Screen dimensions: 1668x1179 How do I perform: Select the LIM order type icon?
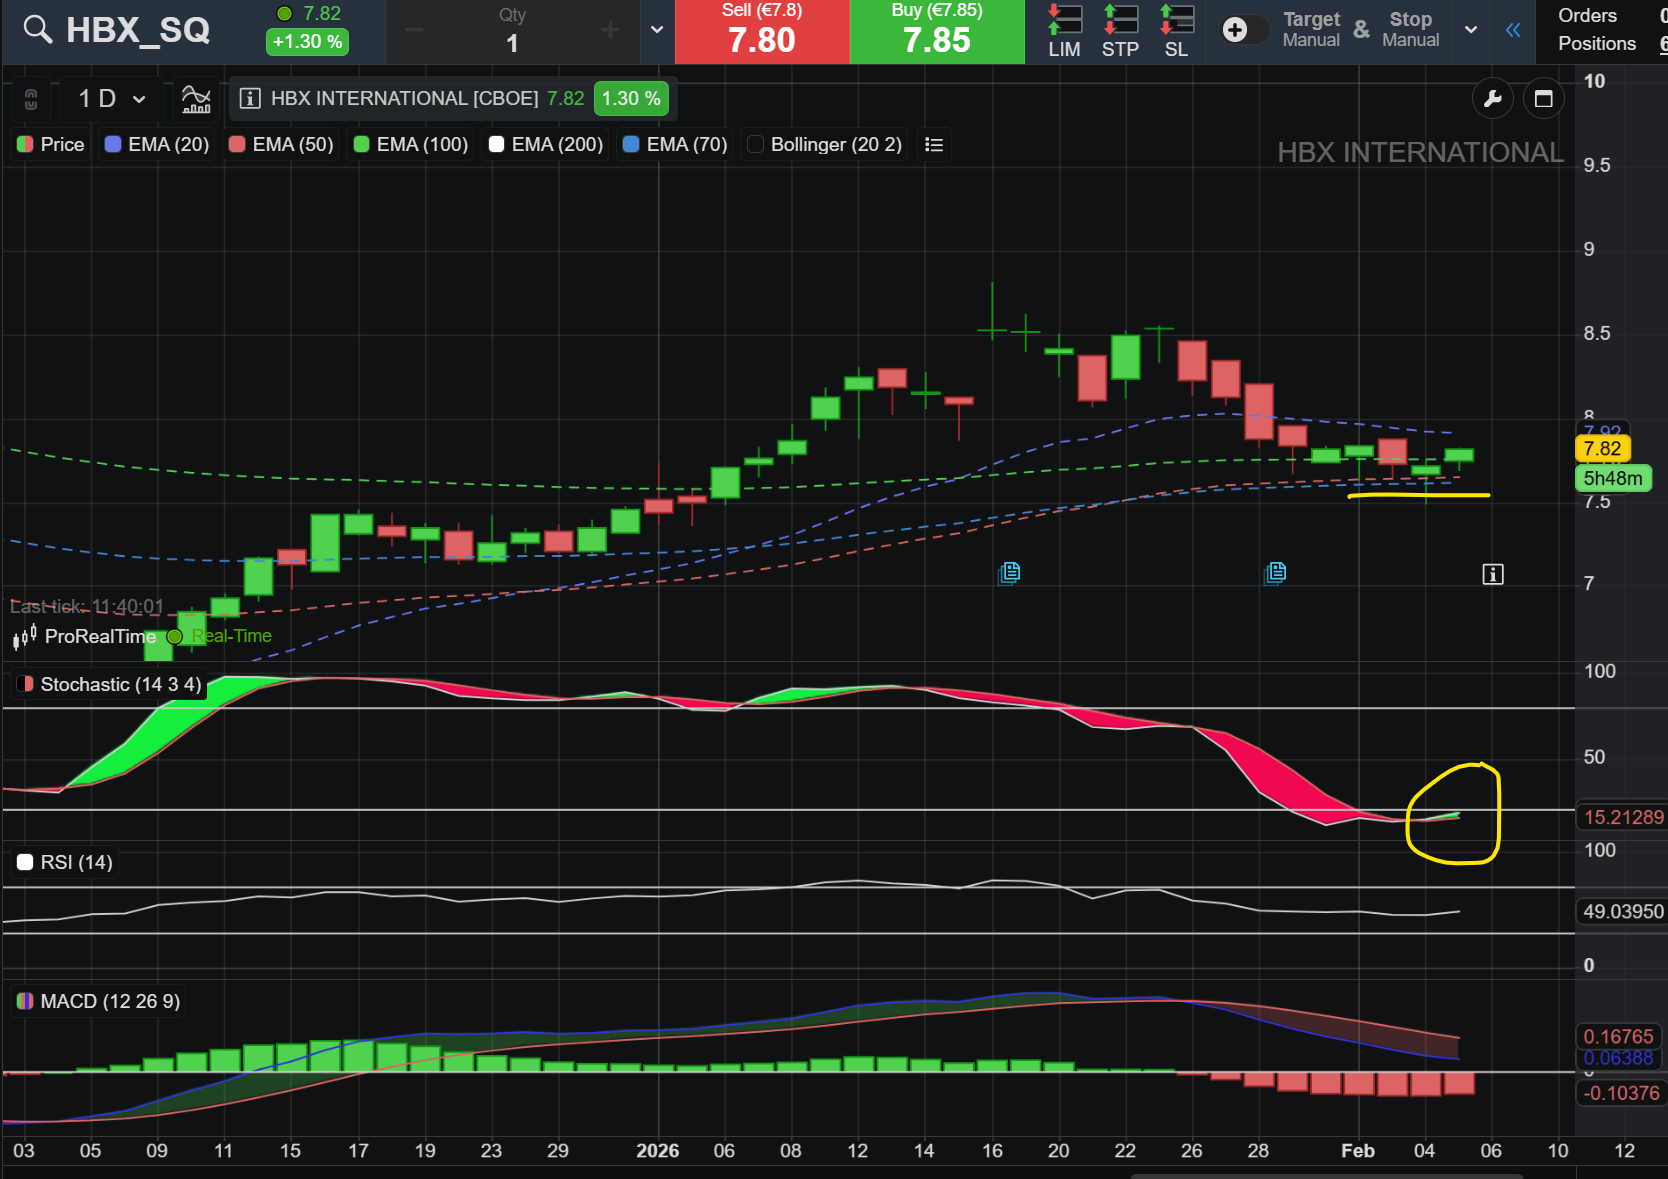[1064, 31]
